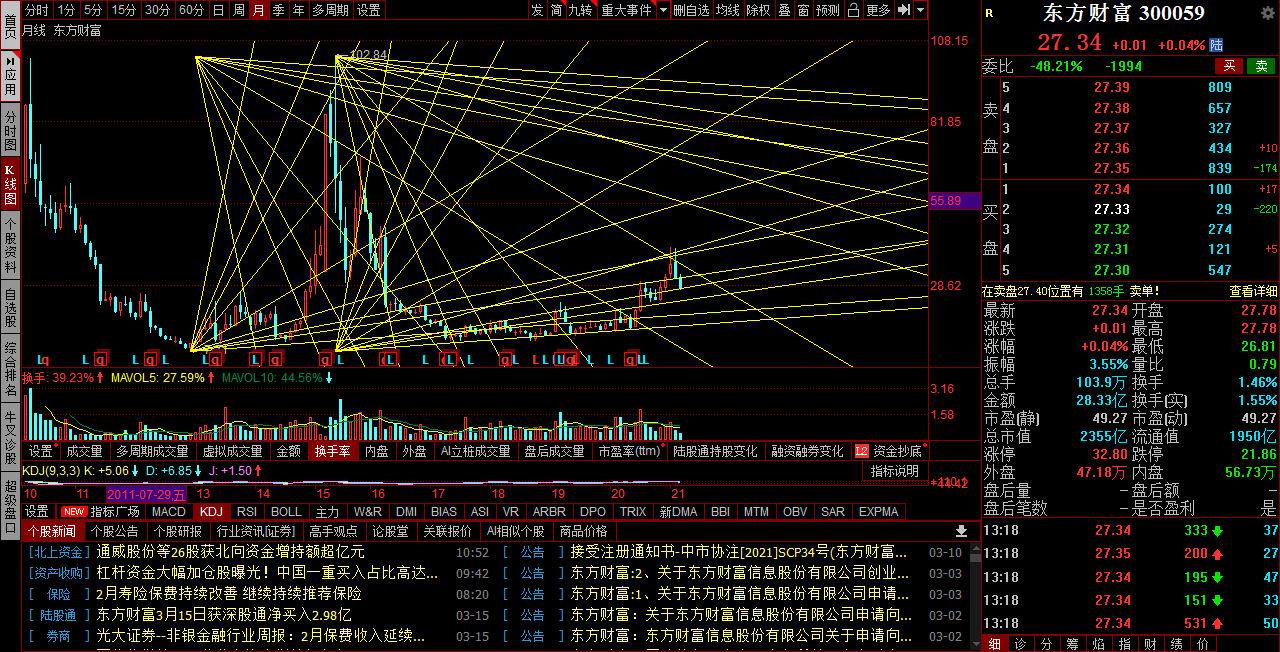Click the 查看详细 link
This screenshot has width=1280, height=652.
[1253, 291]
